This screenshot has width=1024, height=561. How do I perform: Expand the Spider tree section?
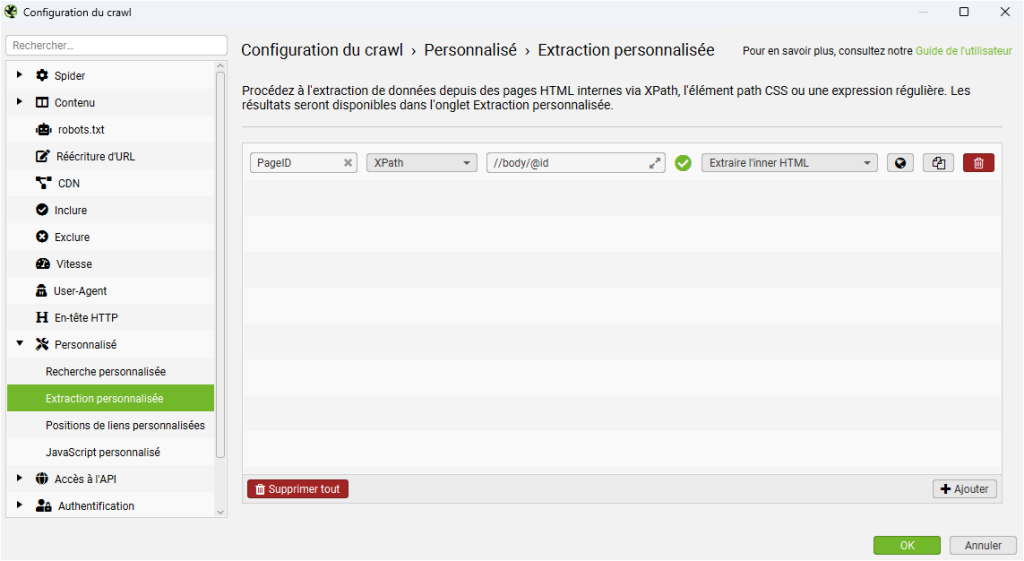point(19,75)
